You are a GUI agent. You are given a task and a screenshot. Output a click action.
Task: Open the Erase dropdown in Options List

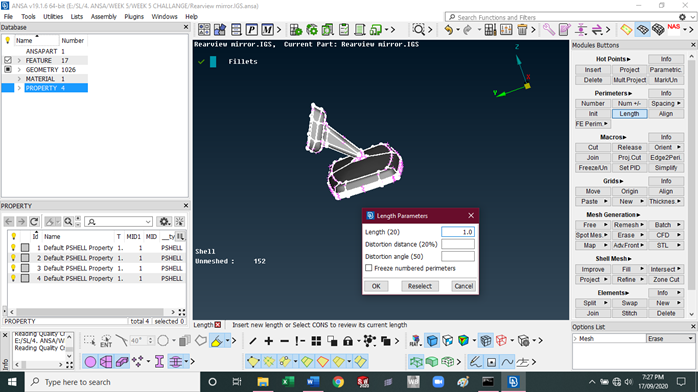670,339
